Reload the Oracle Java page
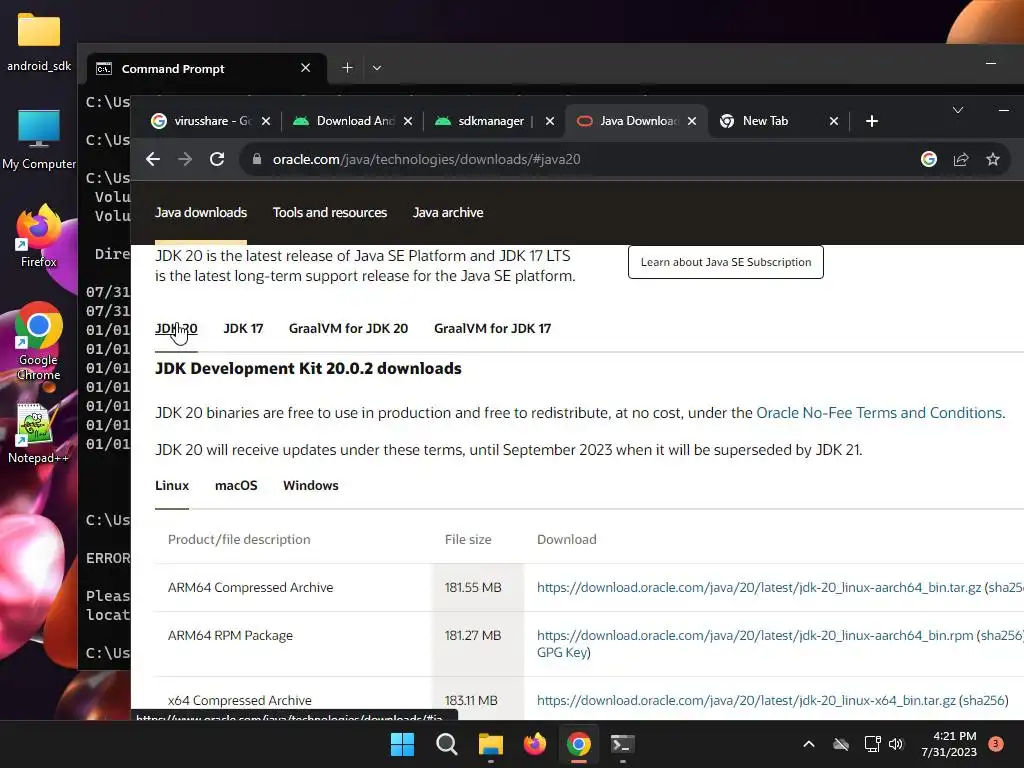The width and height of the screenshot is (1024, 768). [x=217, y=159]
